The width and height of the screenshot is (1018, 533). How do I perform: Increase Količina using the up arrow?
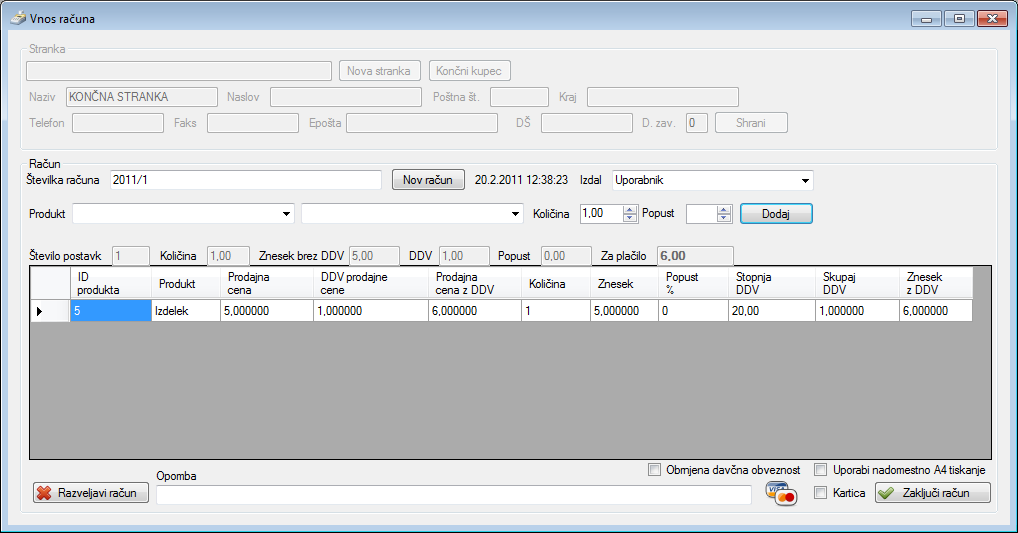tap(630, 209)
